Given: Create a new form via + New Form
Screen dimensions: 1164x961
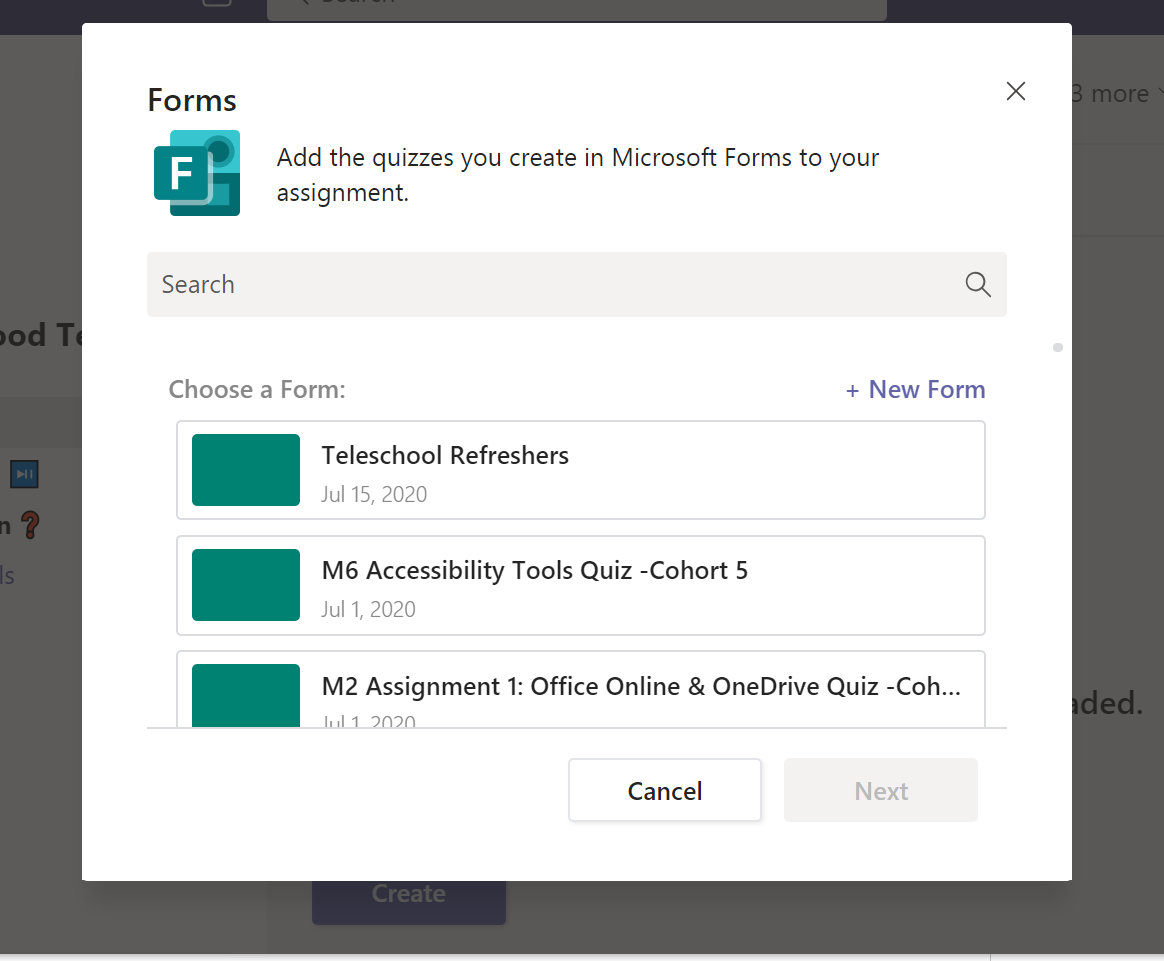Looking at the screenshot, I should 916,390.
